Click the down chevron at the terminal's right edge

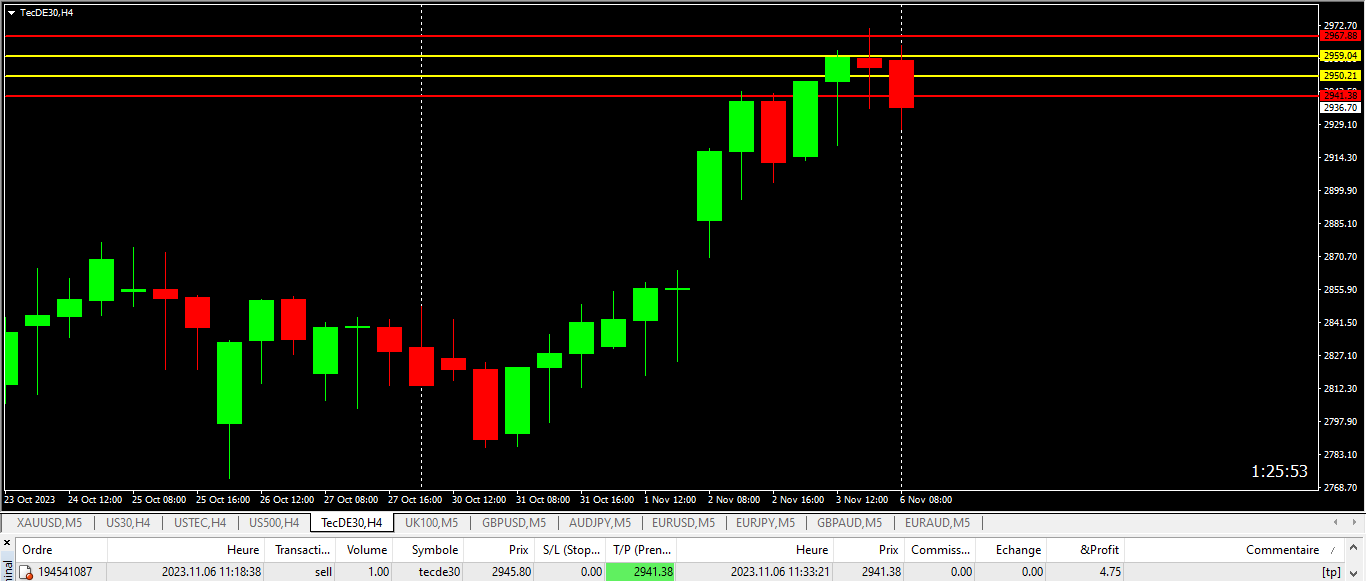click(1354, 573)
